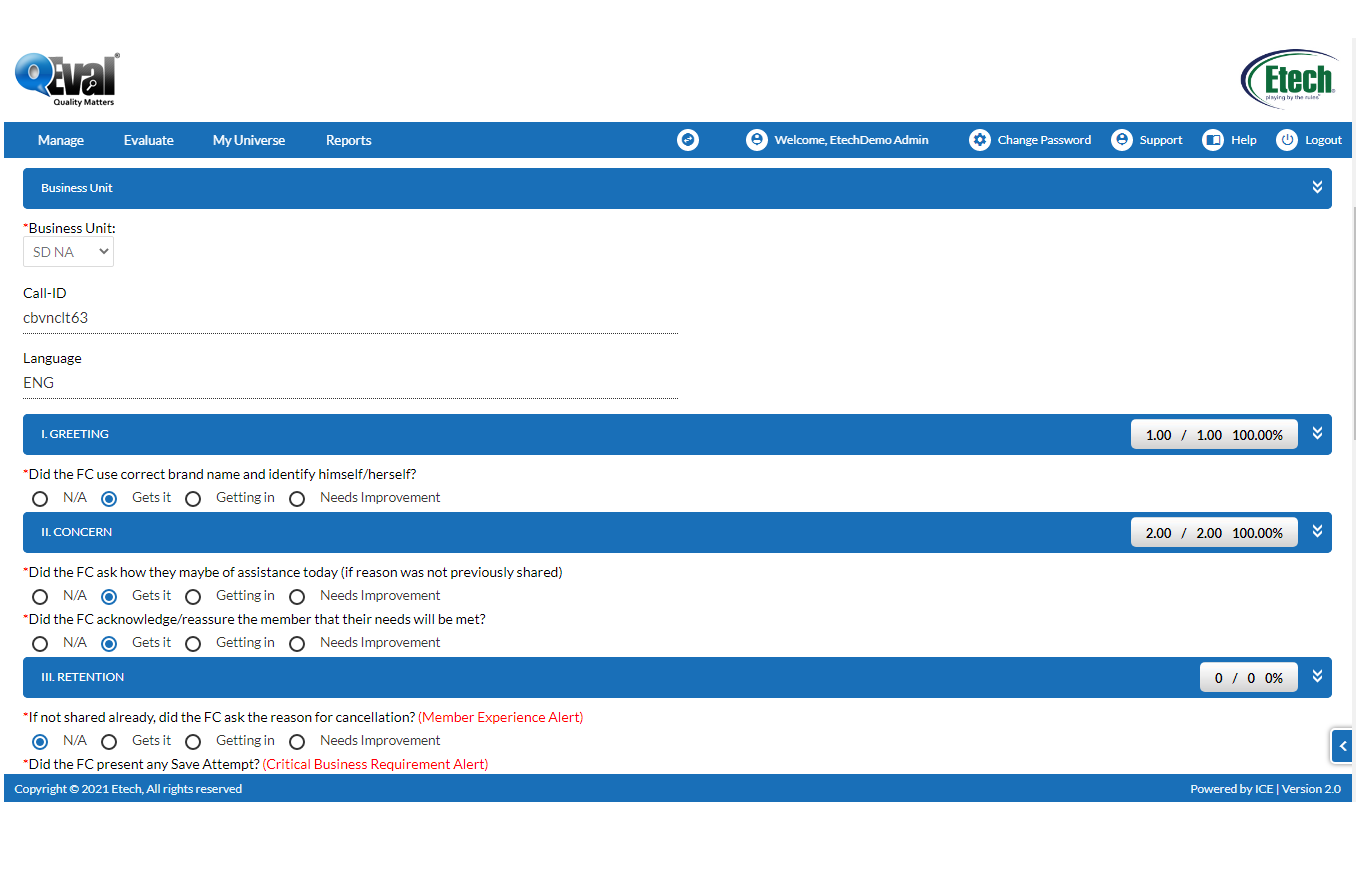
Task: Click the Concern score 2.00 / 2.00 100.00%
Action: pos(1214,532)
